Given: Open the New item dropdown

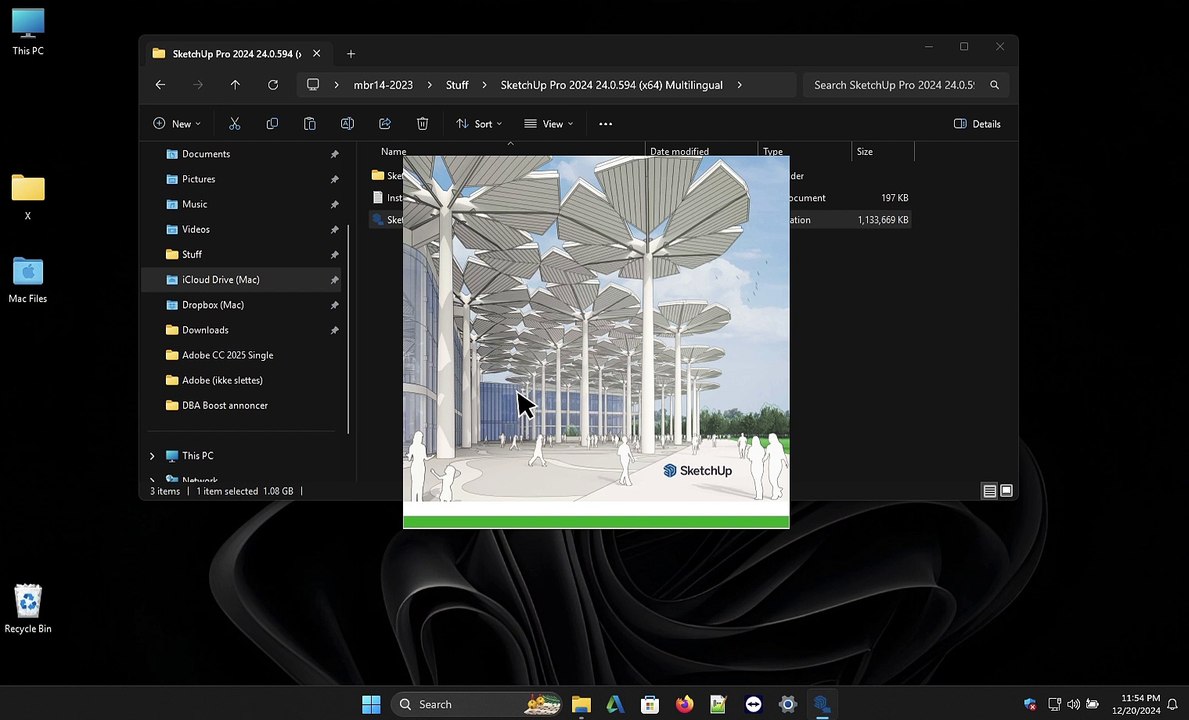Looking at the screenshot, I should coord(177,124).
